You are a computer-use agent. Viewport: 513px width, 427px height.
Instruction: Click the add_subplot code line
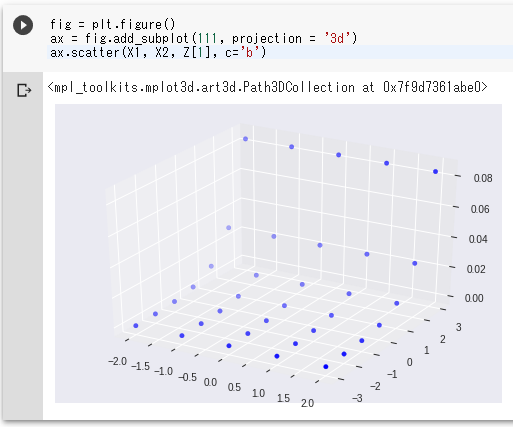point(203,38)
